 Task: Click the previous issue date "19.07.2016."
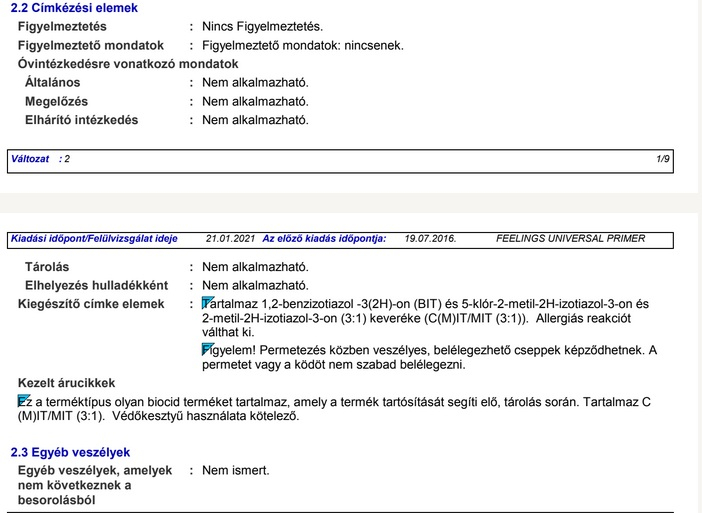point(430,239)
